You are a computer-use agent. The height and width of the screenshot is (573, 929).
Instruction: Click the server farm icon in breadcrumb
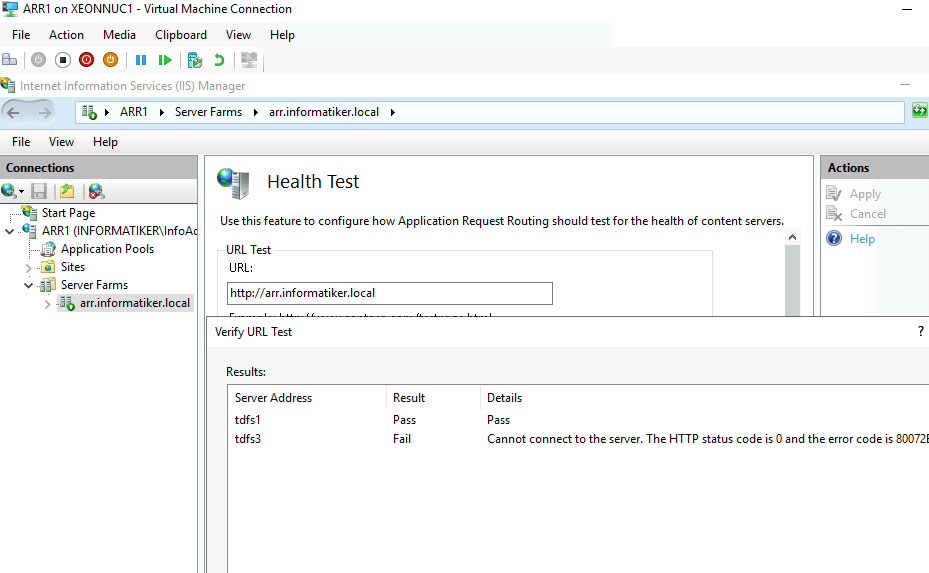click(89, 112)
